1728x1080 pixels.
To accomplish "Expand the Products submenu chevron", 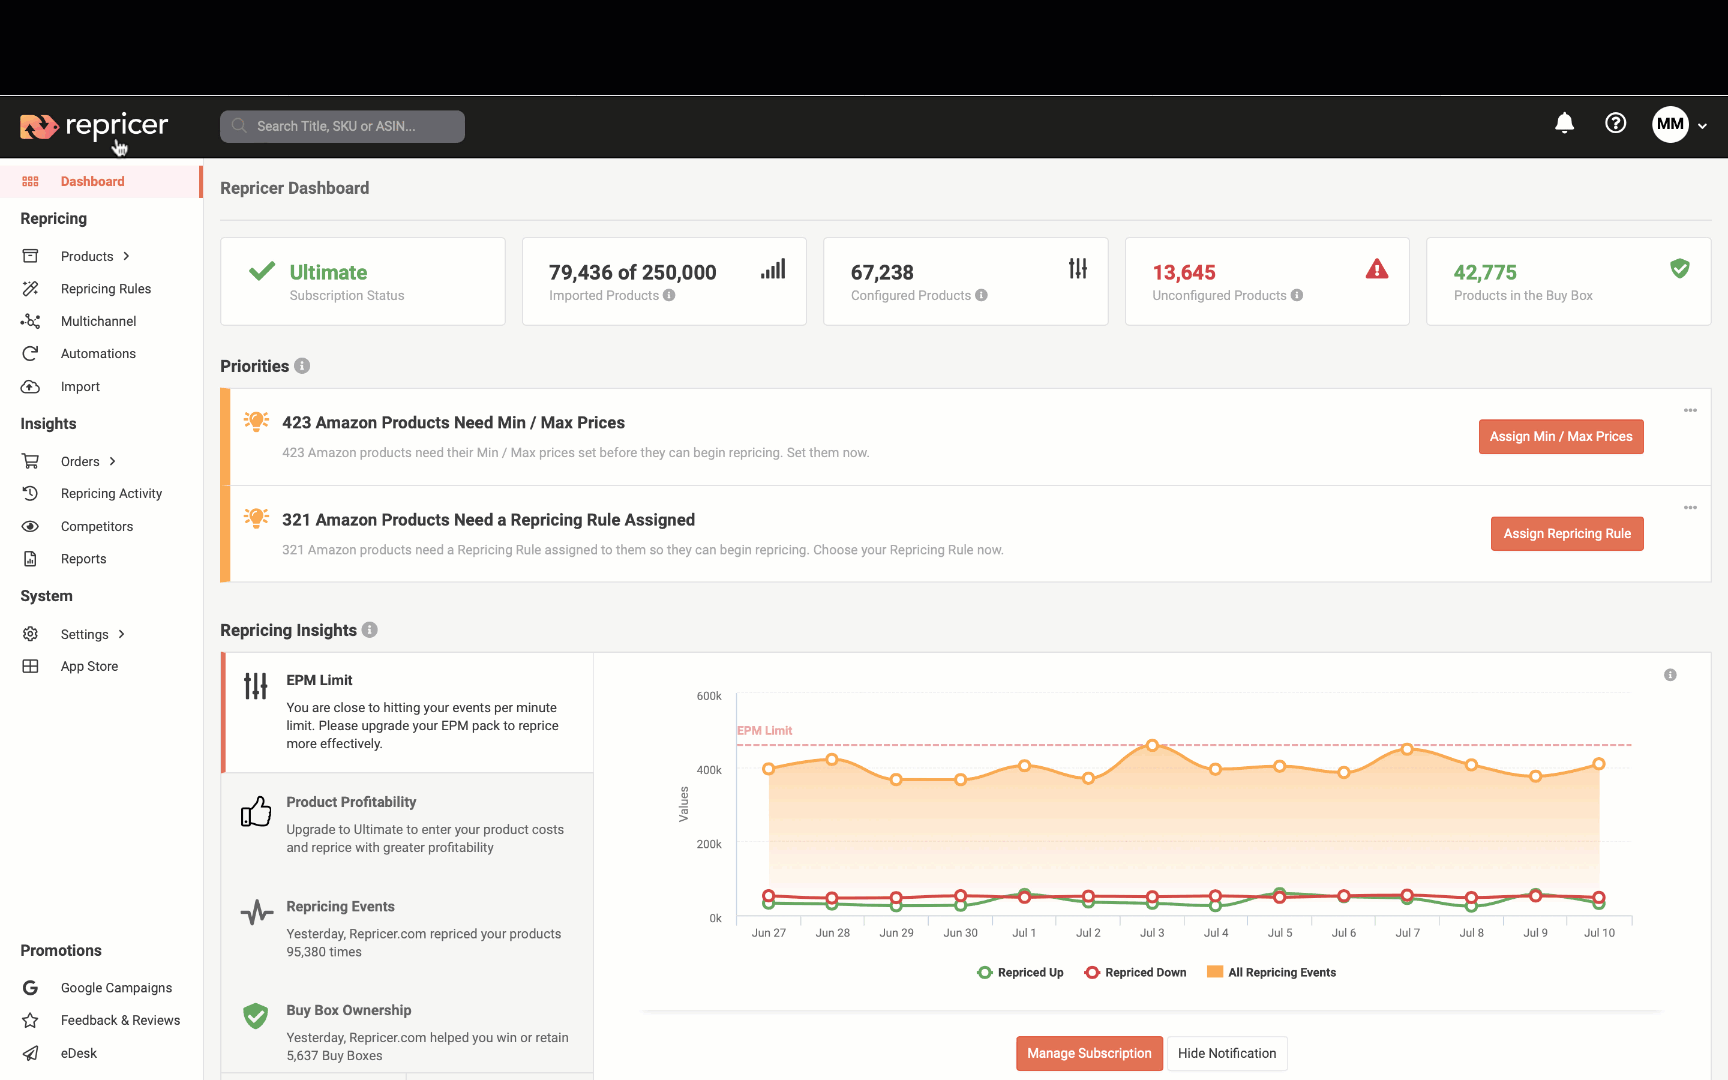I will 127,256.
